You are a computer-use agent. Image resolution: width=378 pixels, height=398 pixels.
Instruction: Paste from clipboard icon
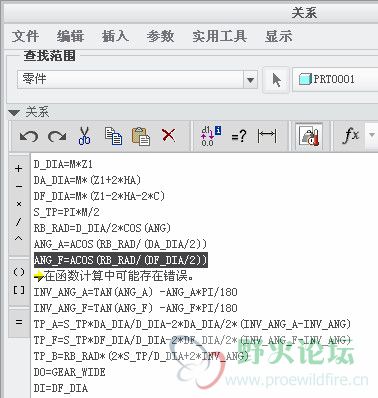point(141,136)
